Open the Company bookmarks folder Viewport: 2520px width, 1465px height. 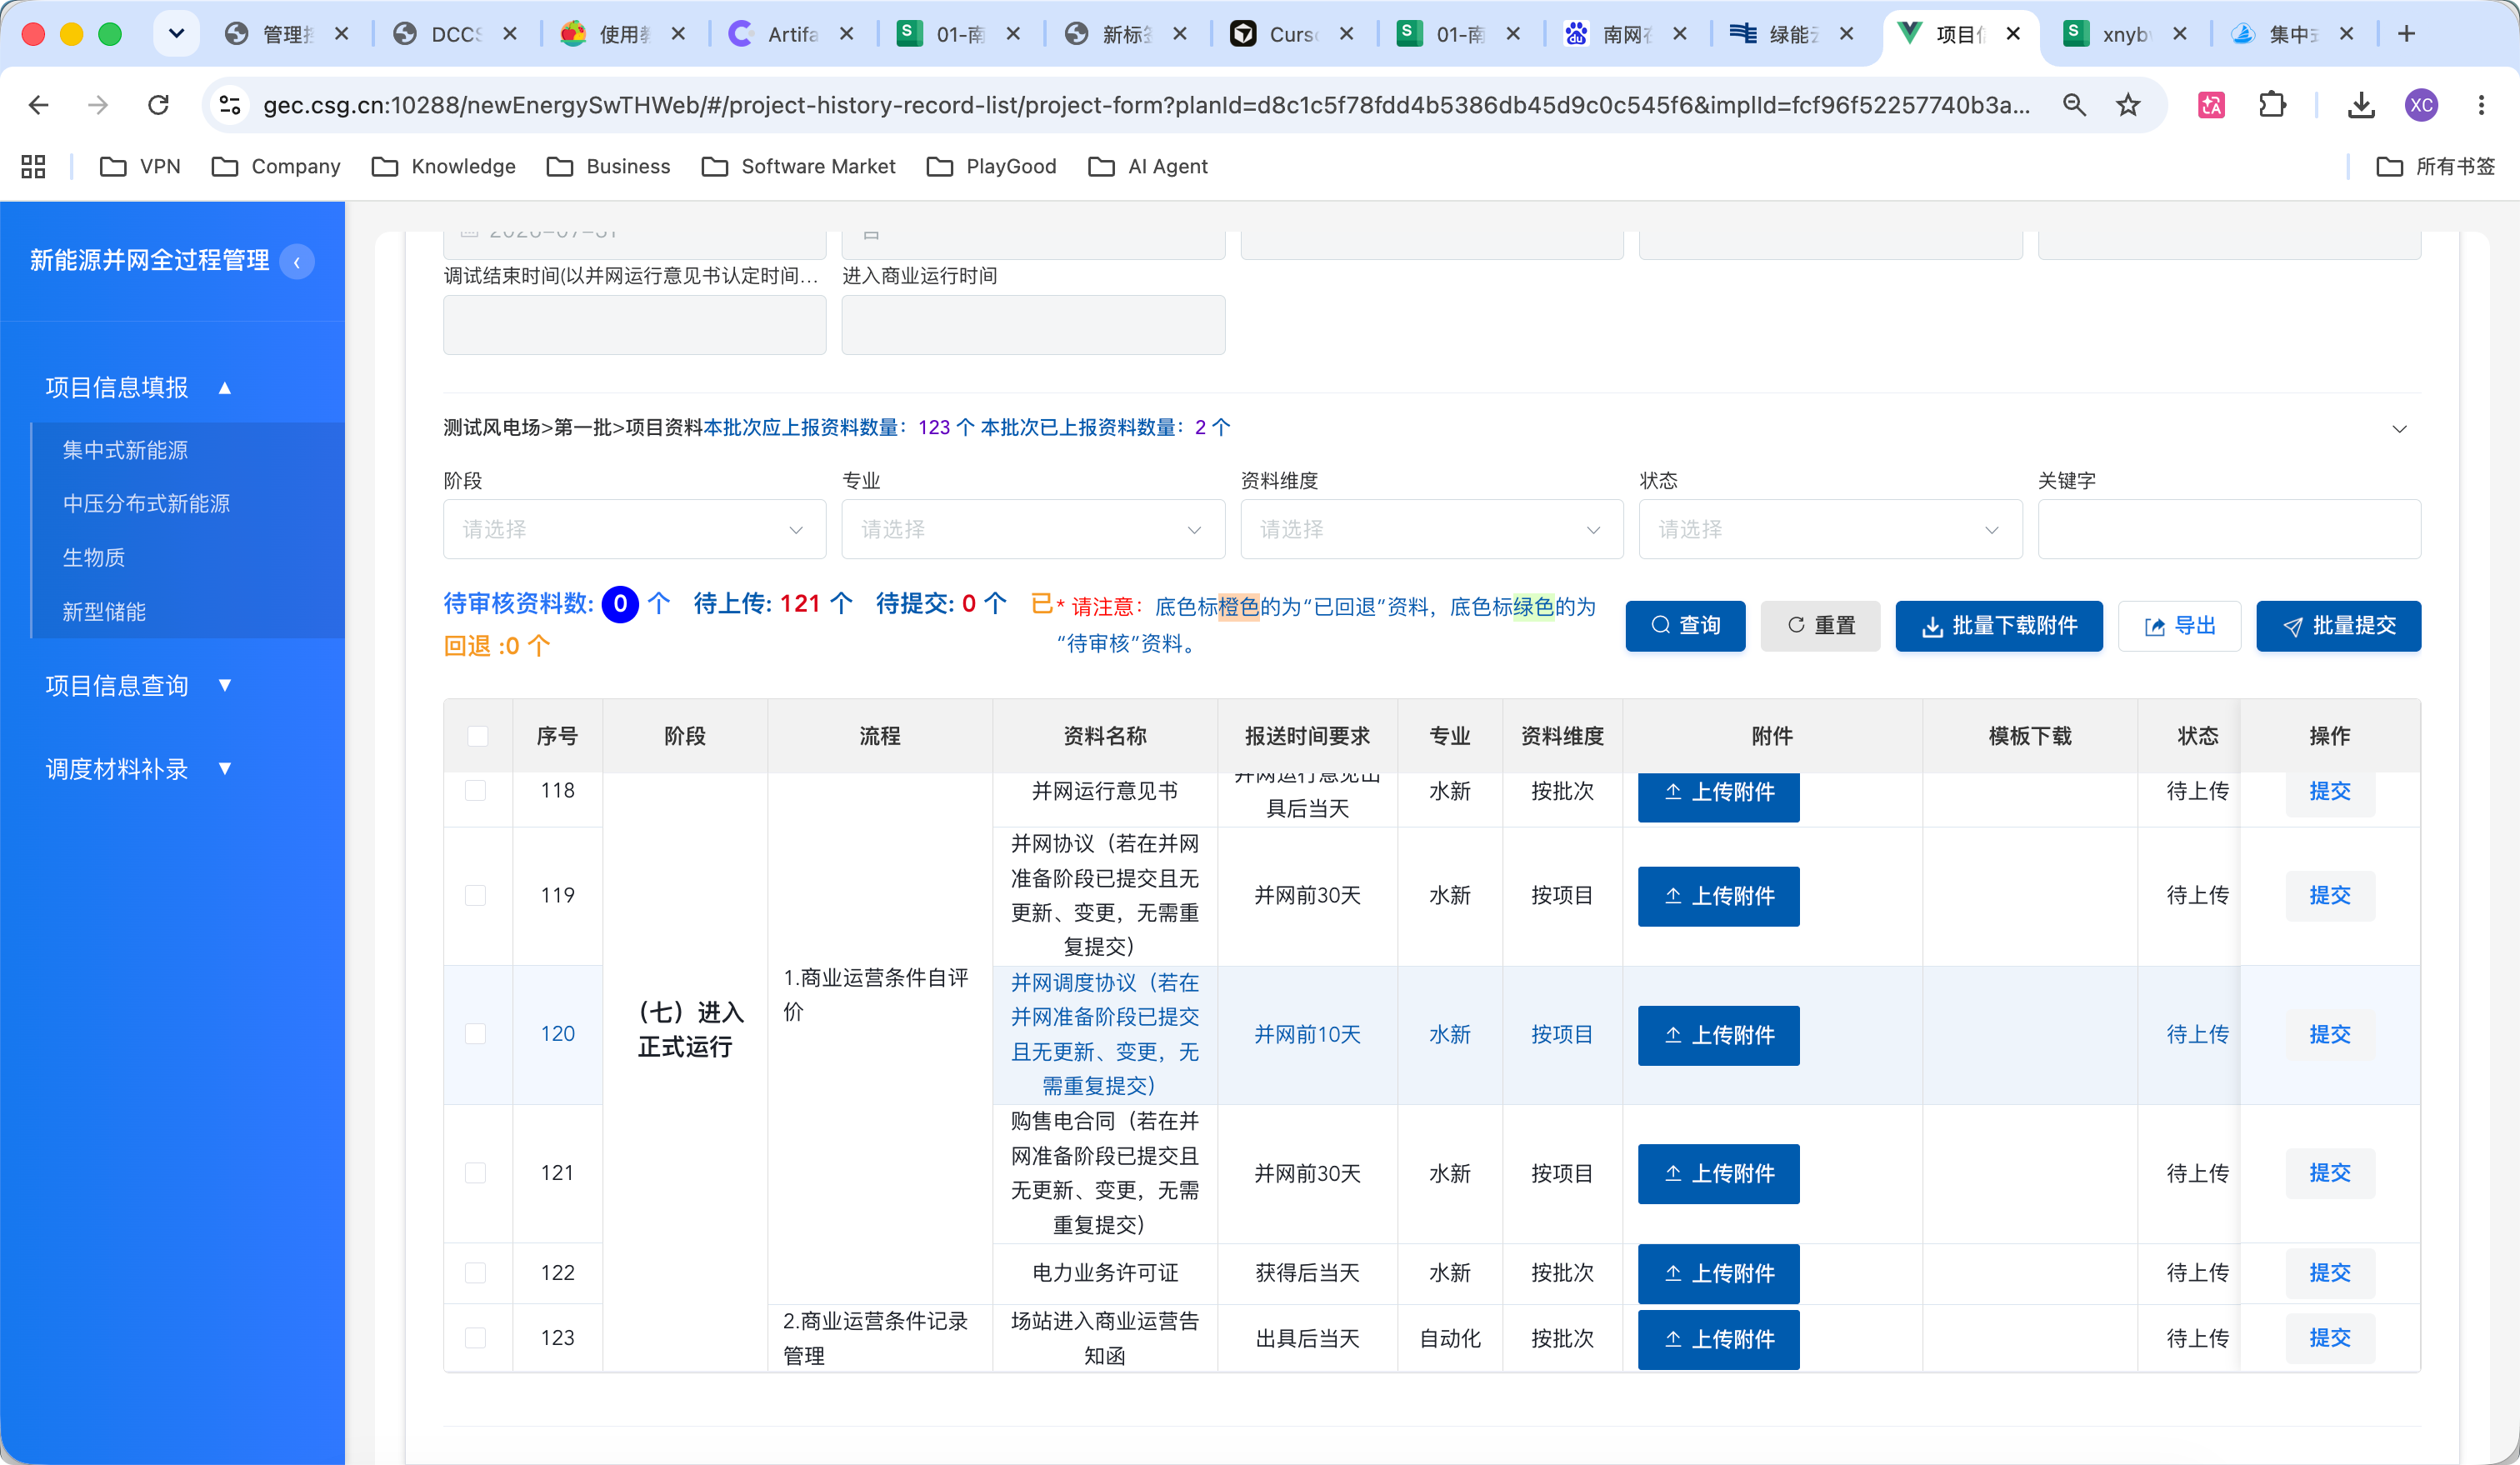(x=276, y=166)
